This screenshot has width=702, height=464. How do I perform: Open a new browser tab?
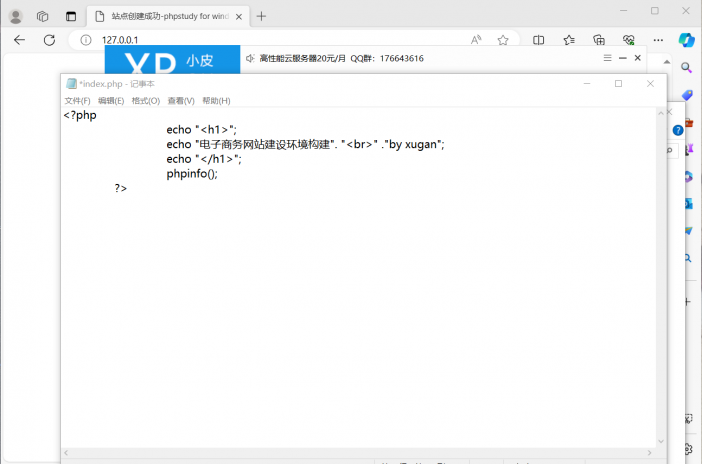[261, 17]
